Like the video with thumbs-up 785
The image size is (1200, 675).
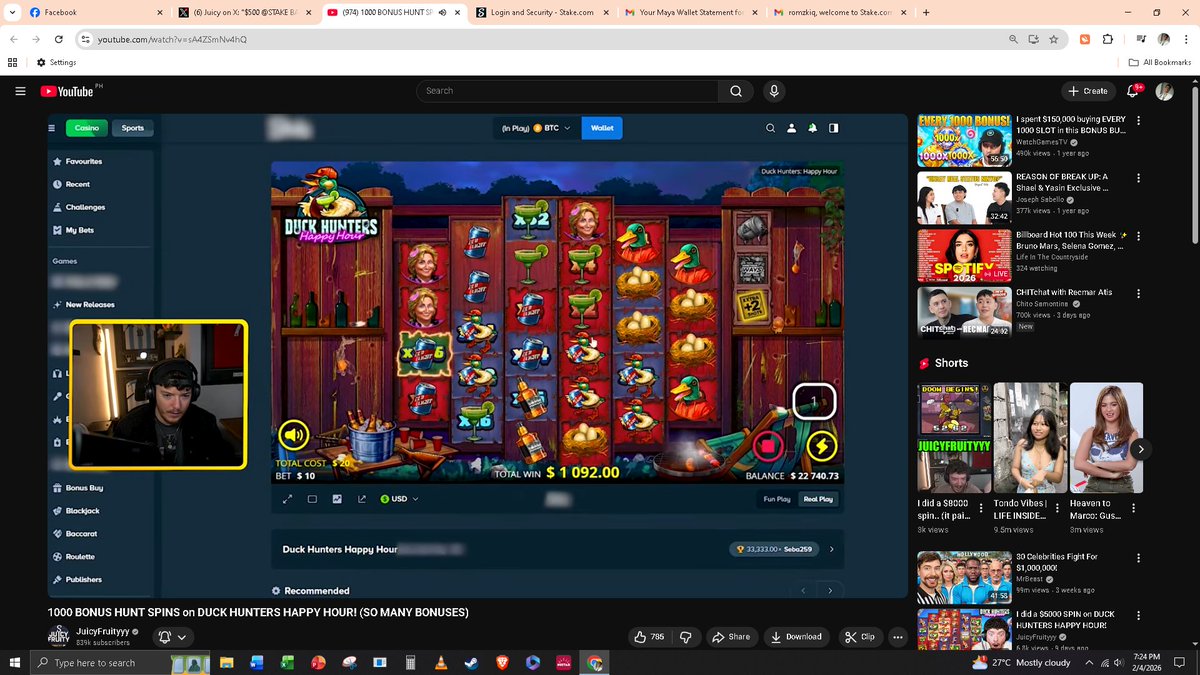click(648, 637)
